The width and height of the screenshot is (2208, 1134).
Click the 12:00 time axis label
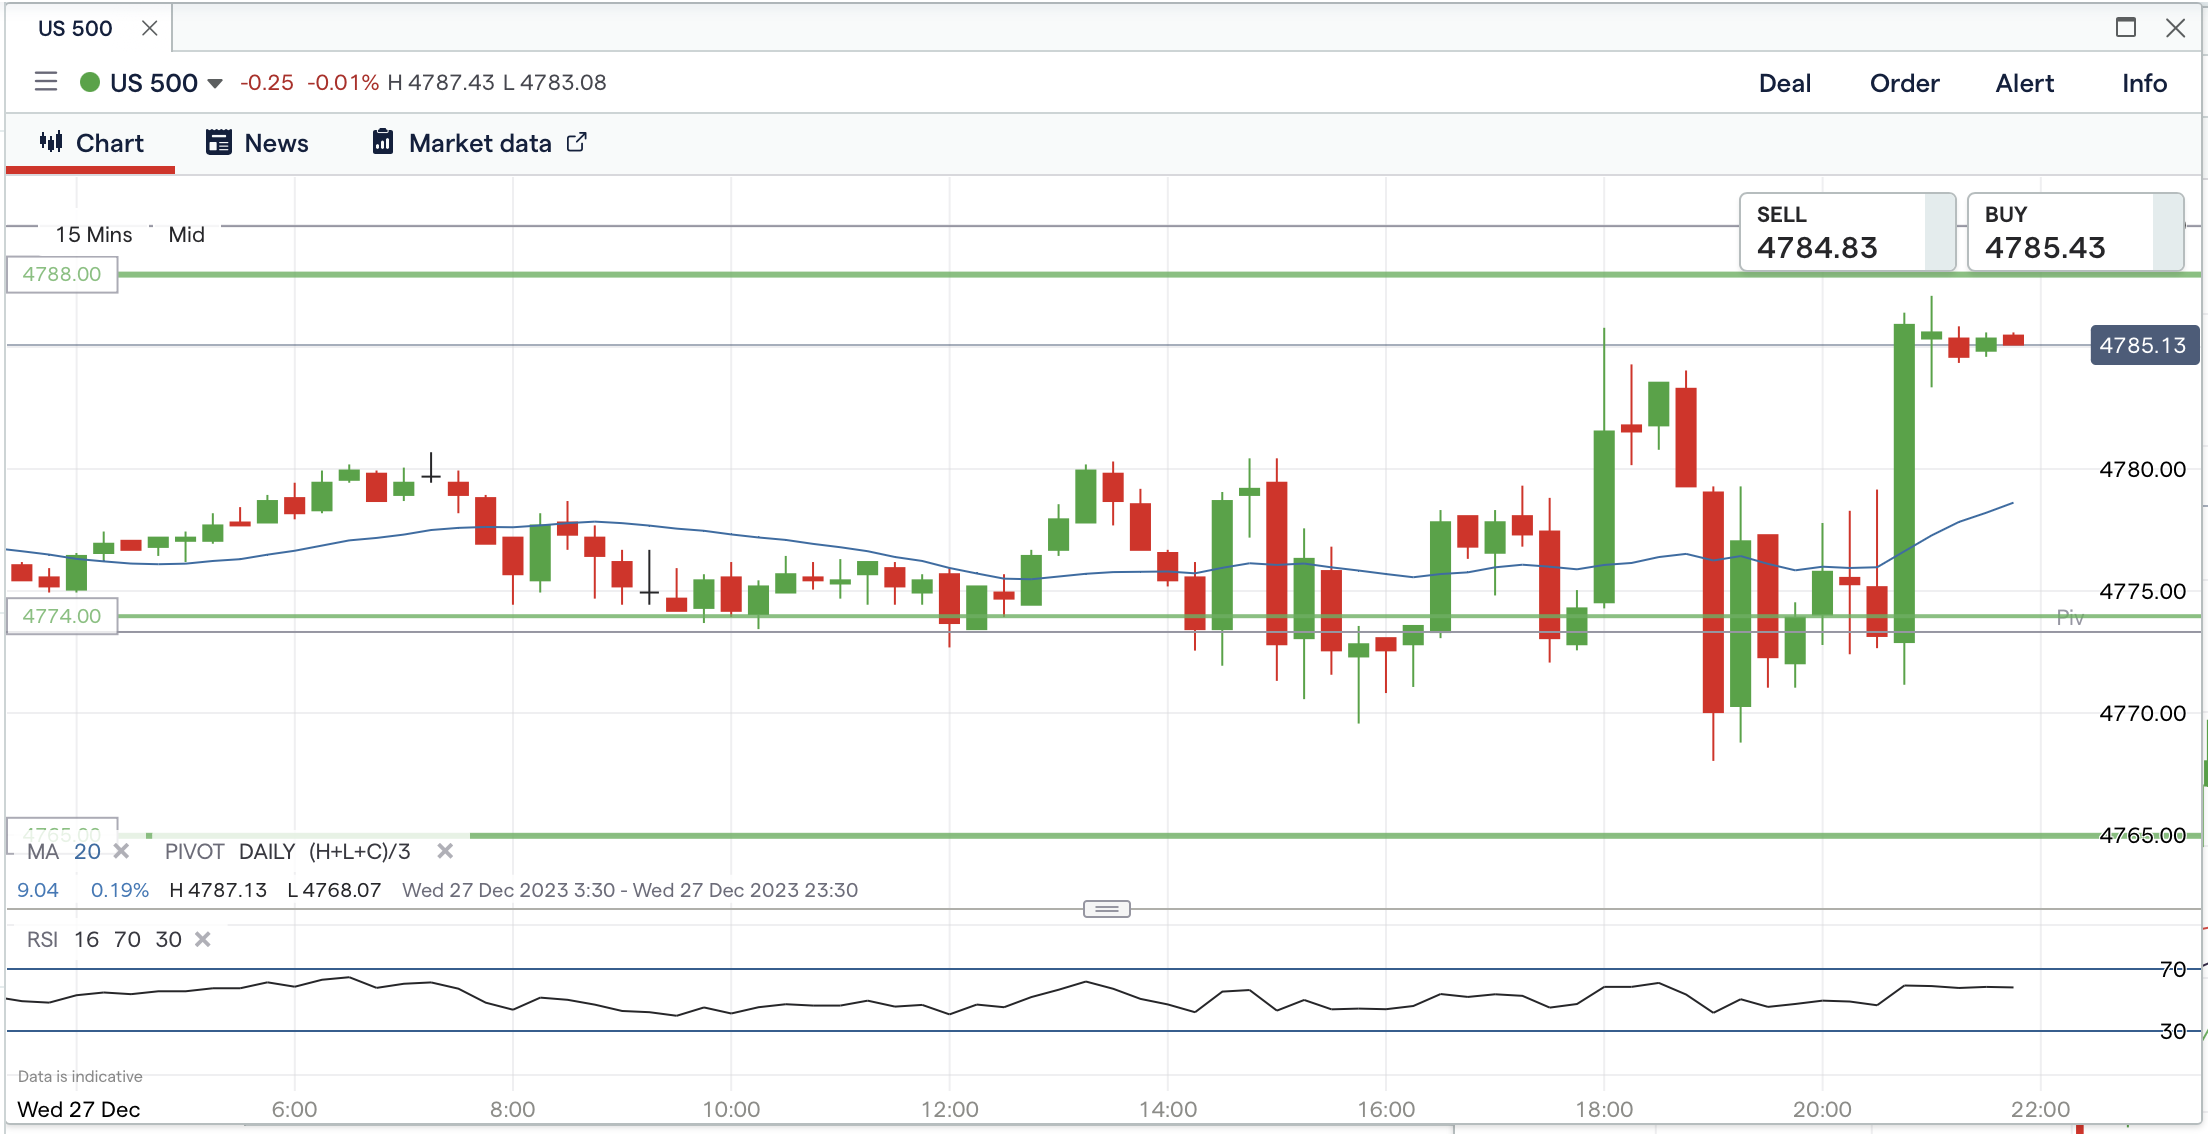pyautogui.click(x=950, y=1109)
